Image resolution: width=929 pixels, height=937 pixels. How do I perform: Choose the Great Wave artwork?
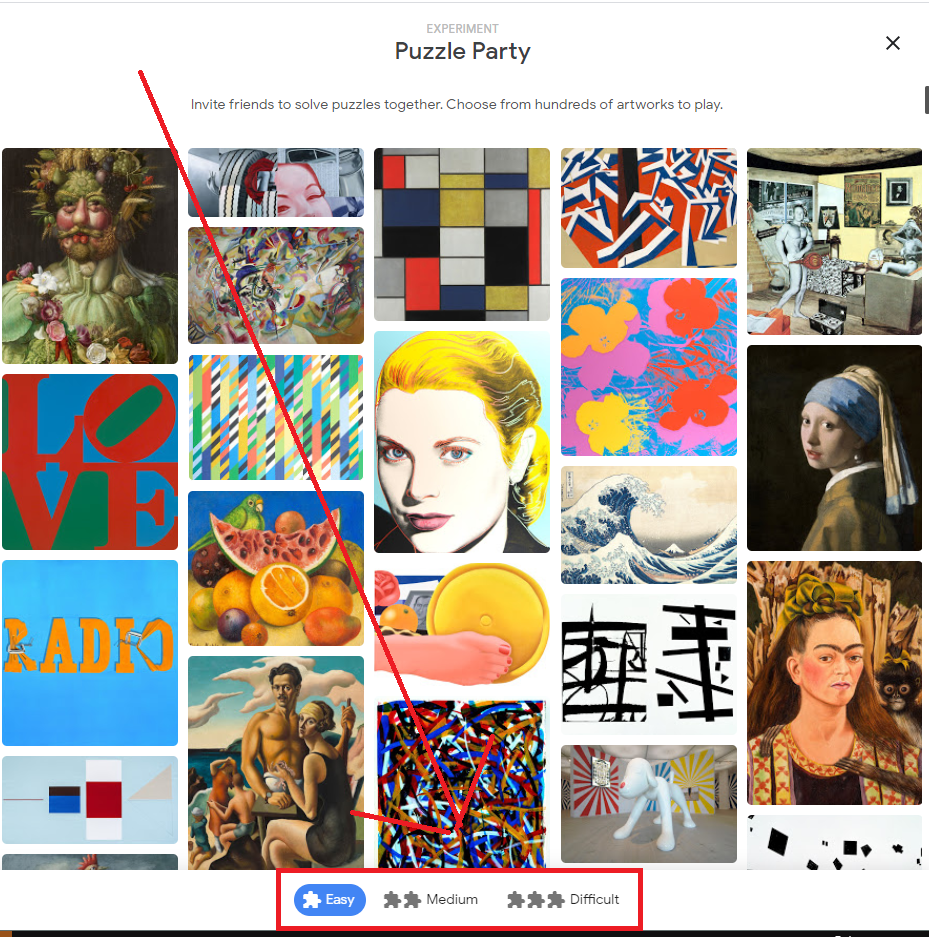pos(649,525)
